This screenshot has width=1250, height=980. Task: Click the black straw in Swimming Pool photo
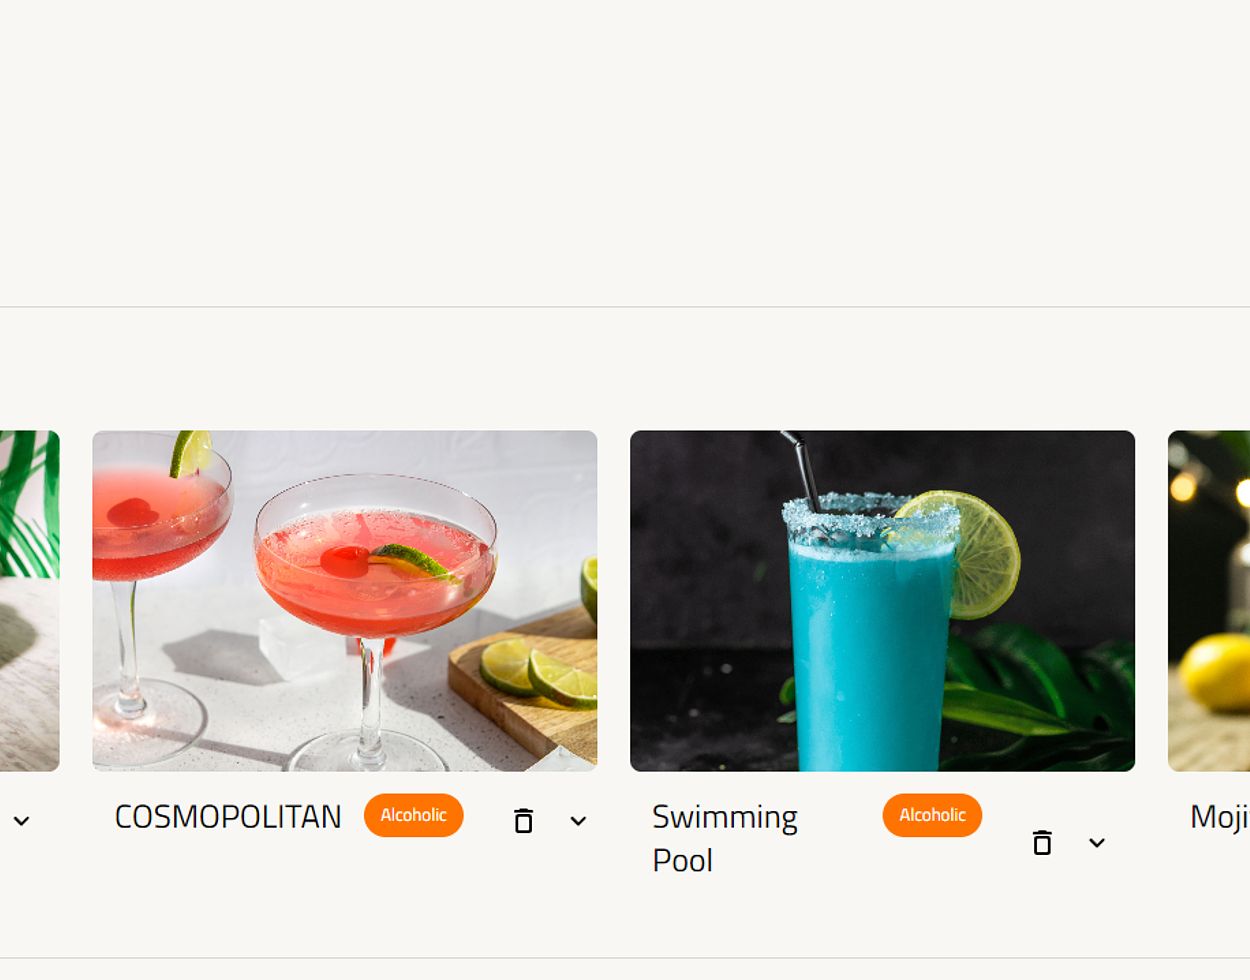pos(802,471)
